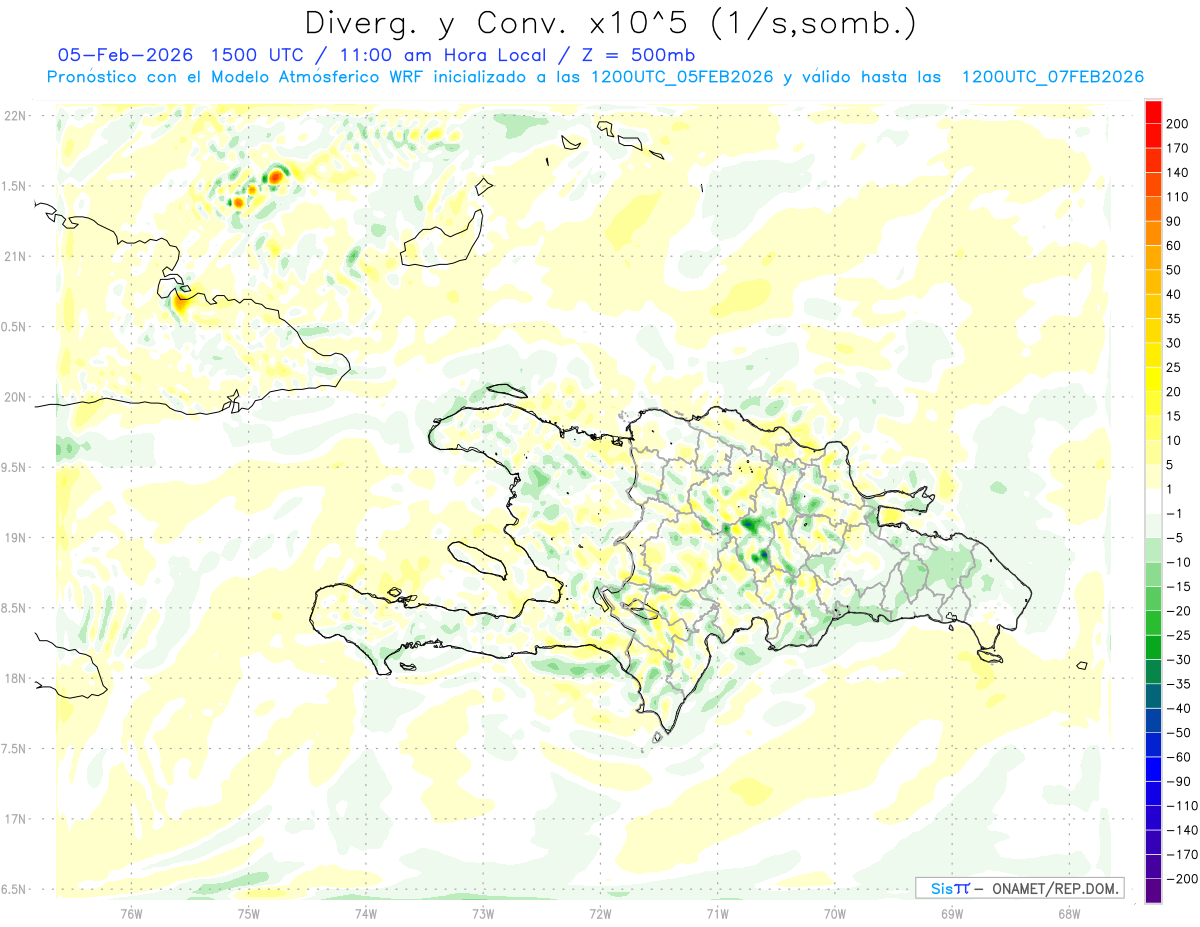Click the "-35" colorbar label
The image size is (1200, 927).
(x=1178, y=684)
